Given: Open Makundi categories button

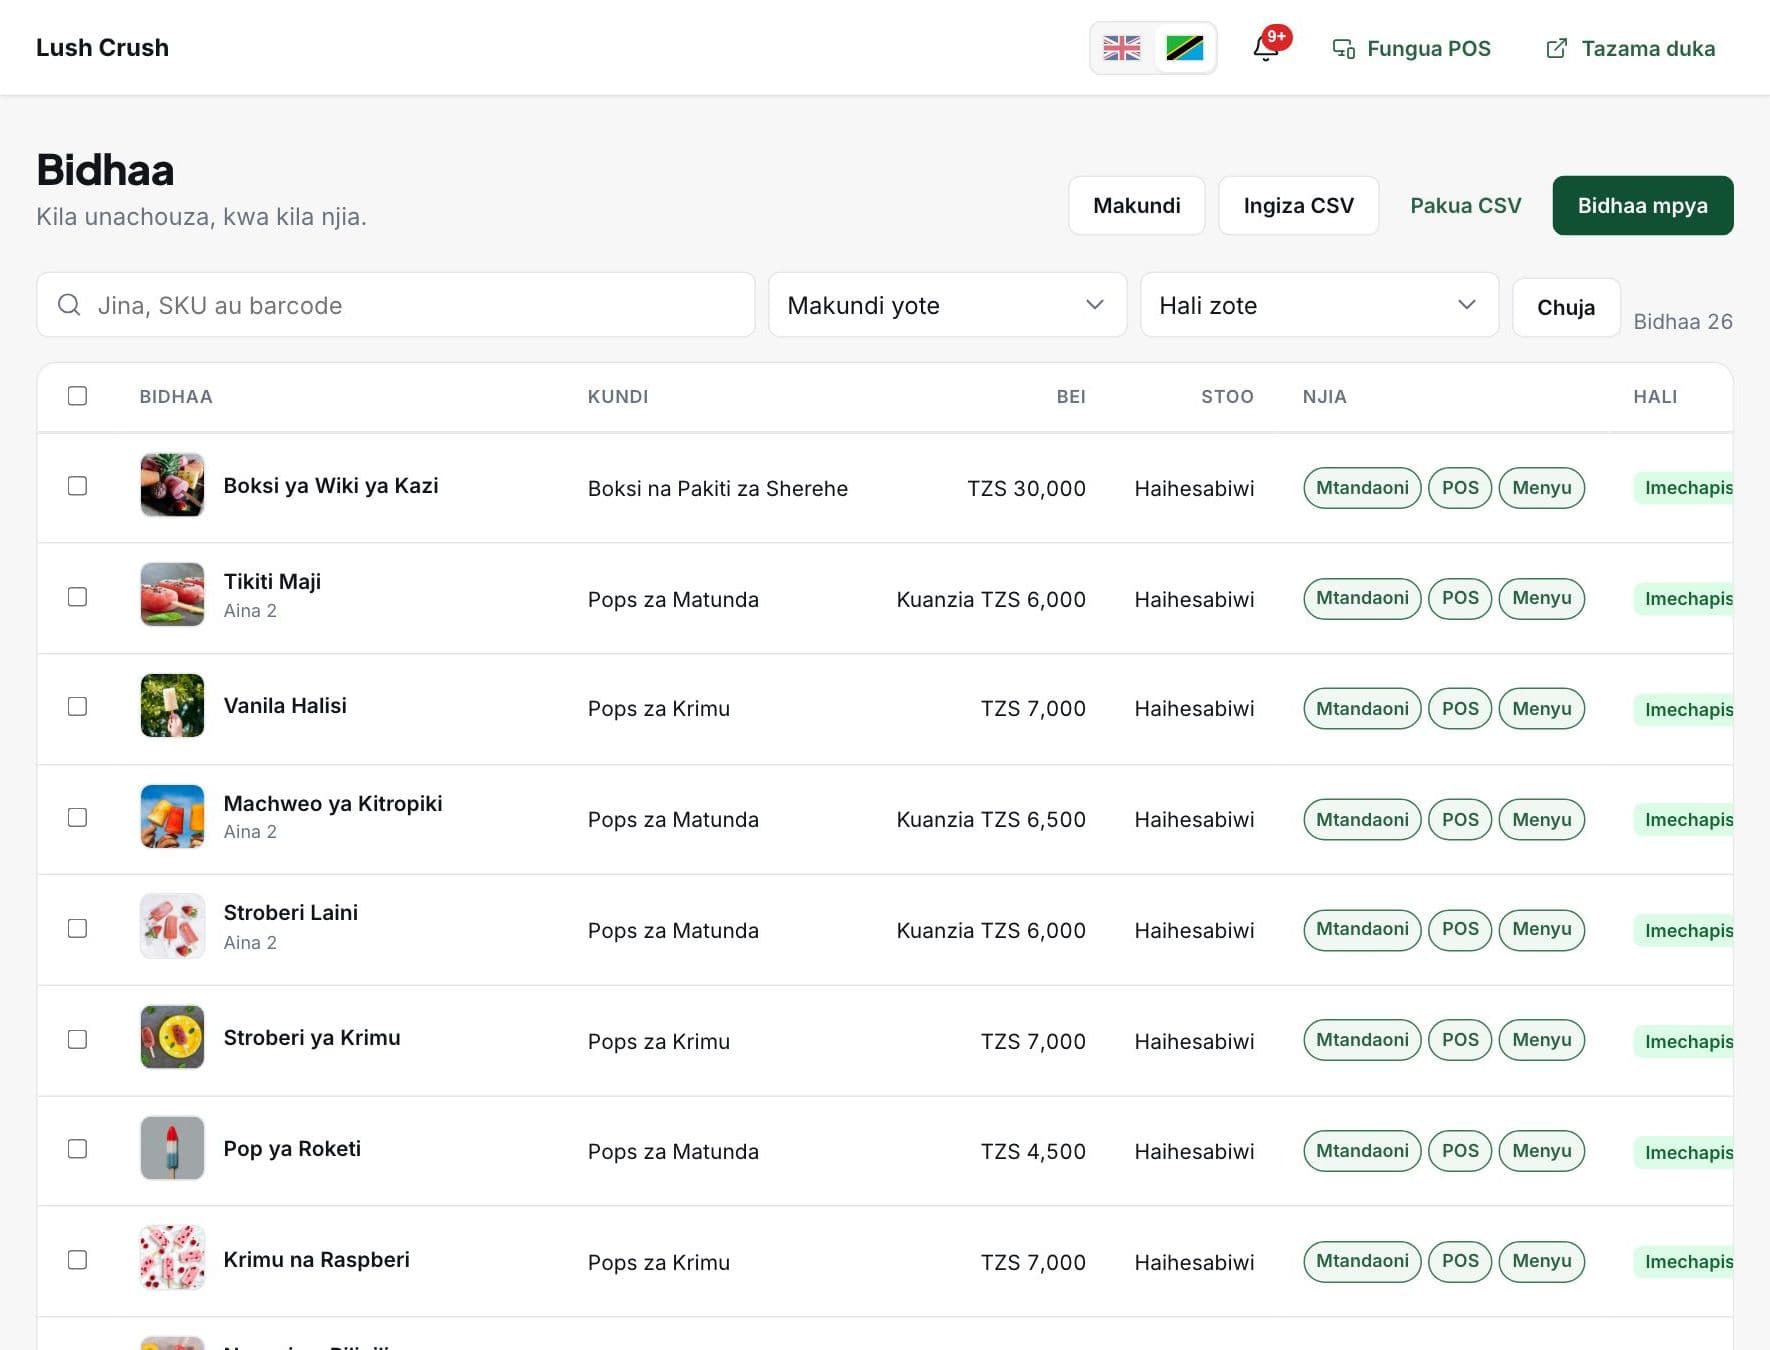Looking at the screenshot, I should [1136, 206].
